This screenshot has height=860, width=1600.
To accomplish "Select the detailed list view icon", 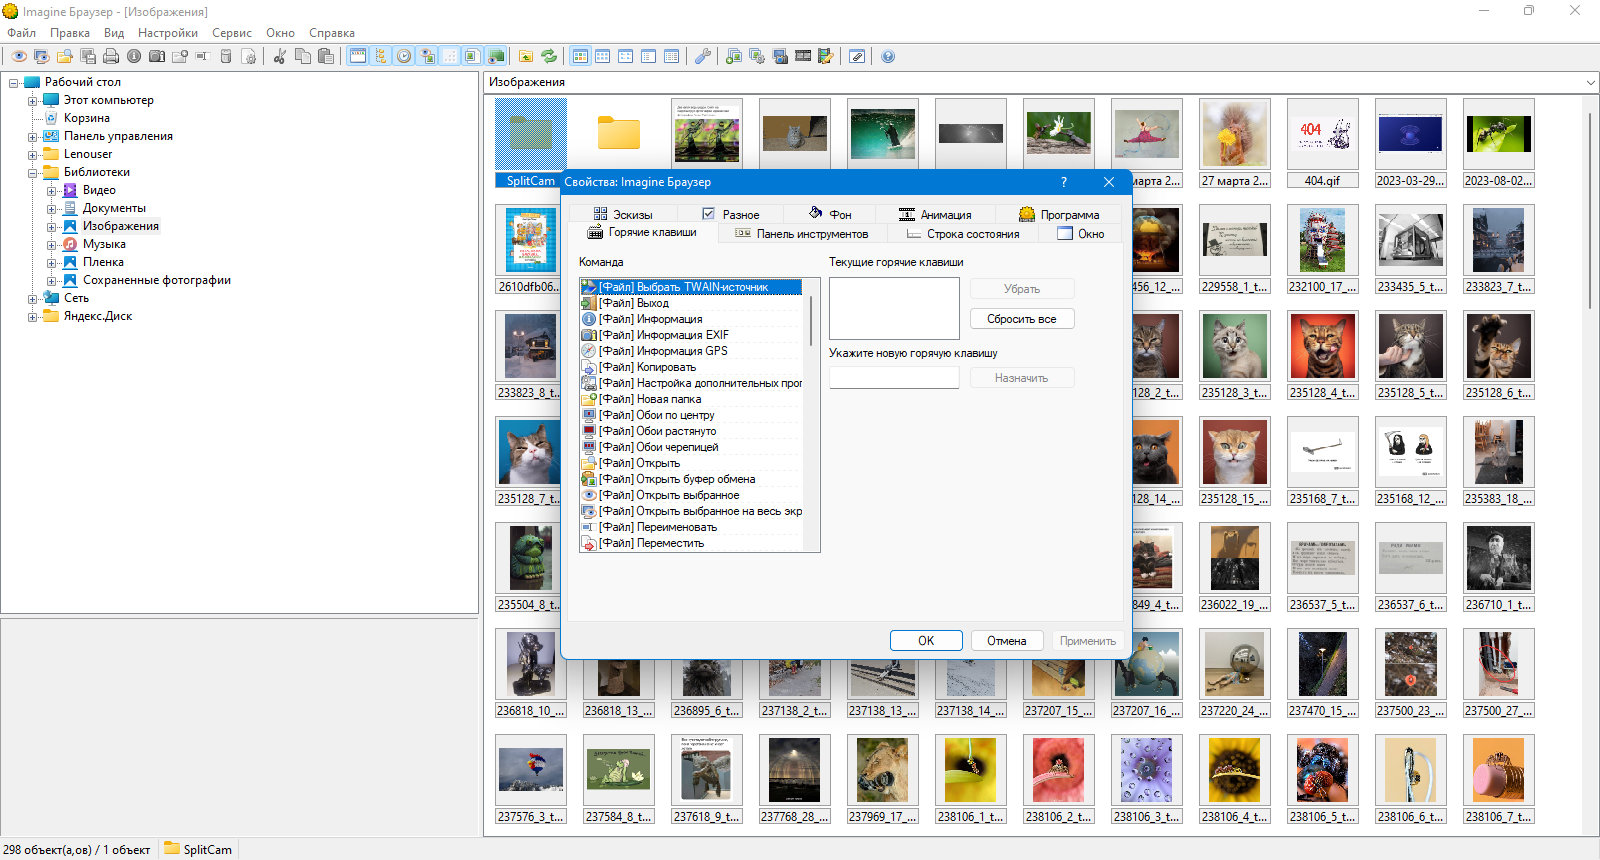I will pos(671,56).
